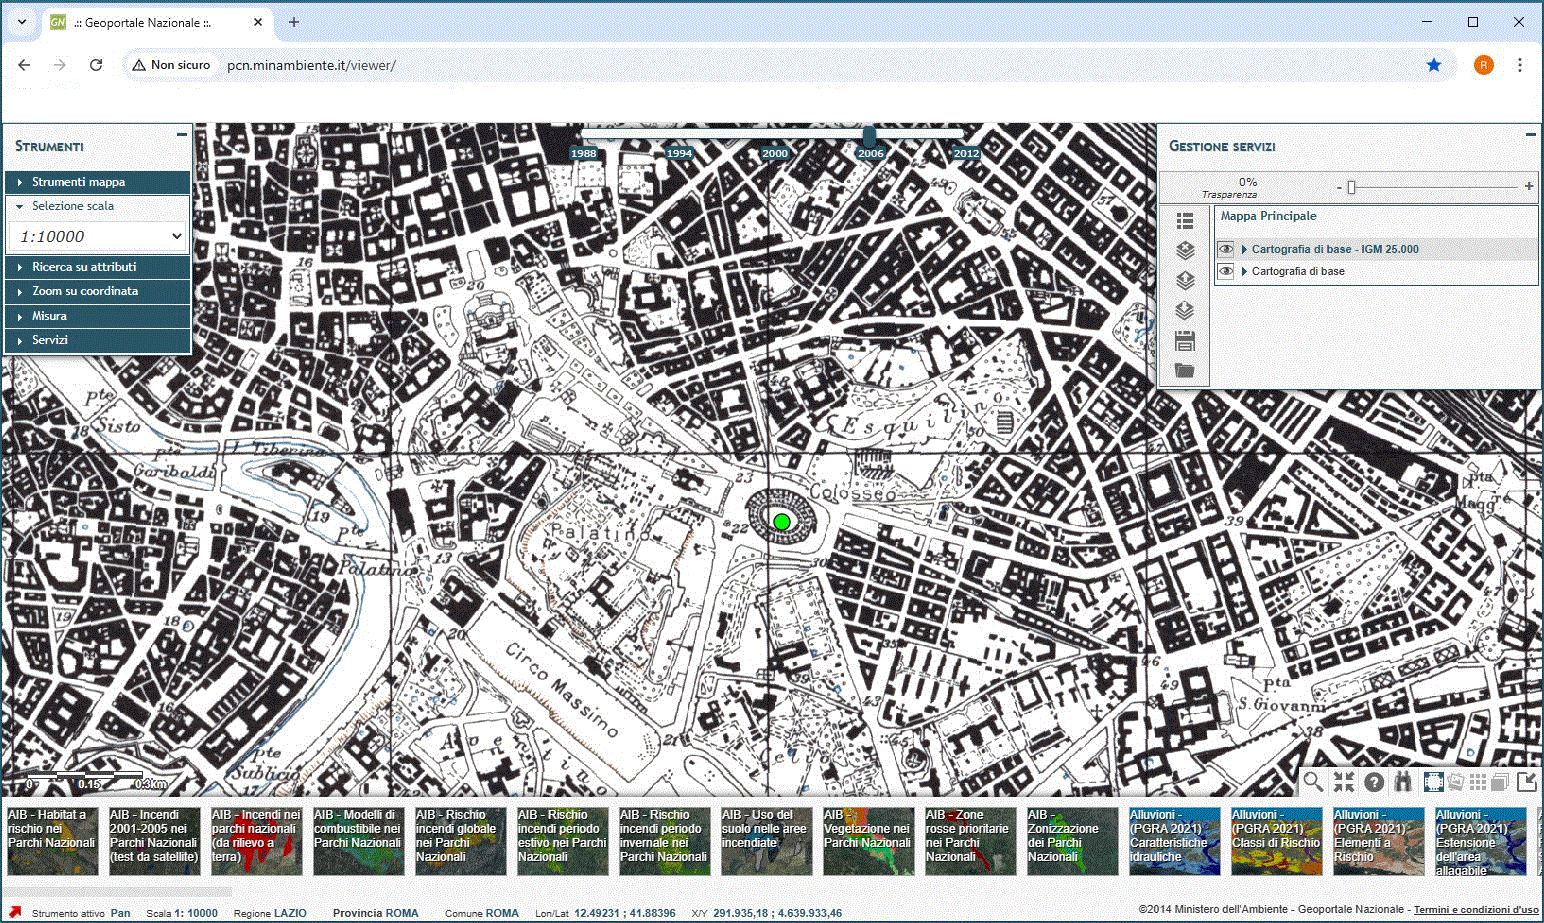The height and width of the screenshot is (923, 1544).
Task: Open the scale dropdown showing 1:10000
Action: coord(97,237)
